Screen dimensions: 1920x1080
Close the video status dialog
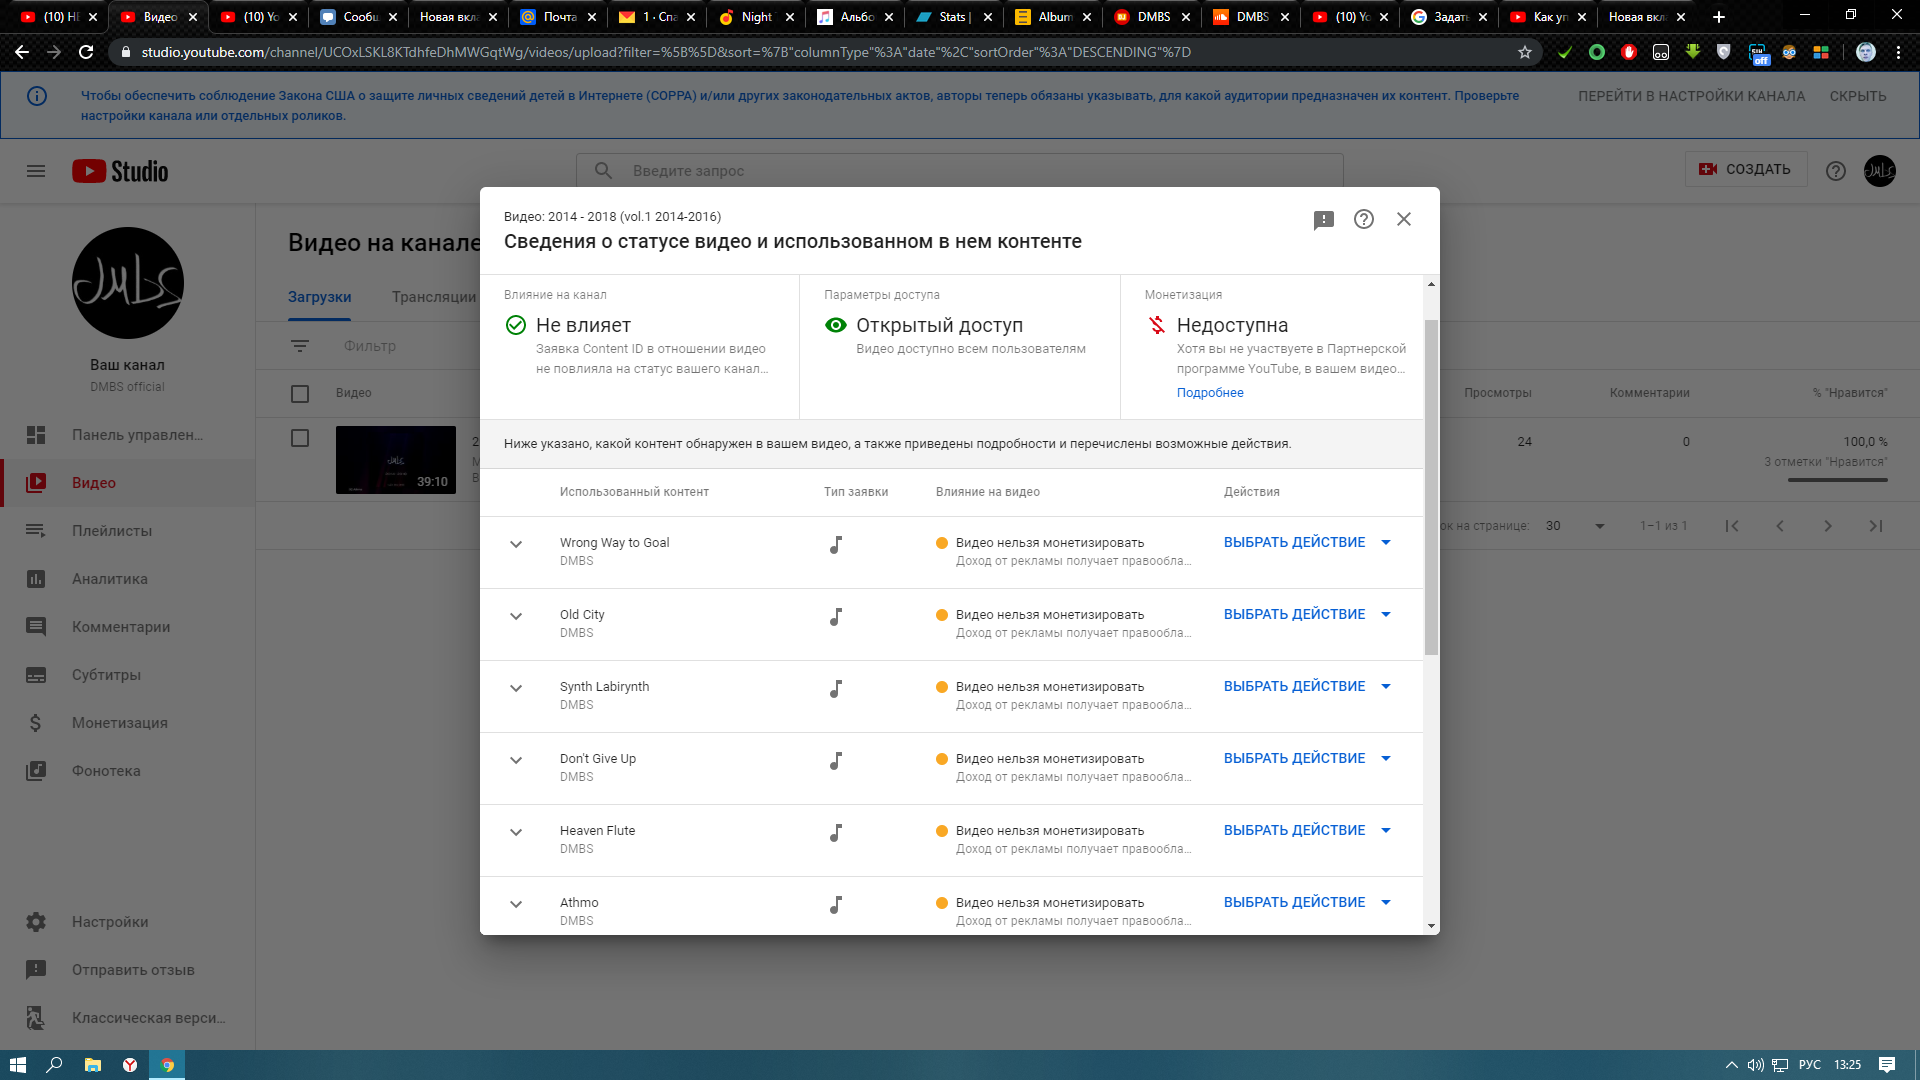tap(1404, 219)
